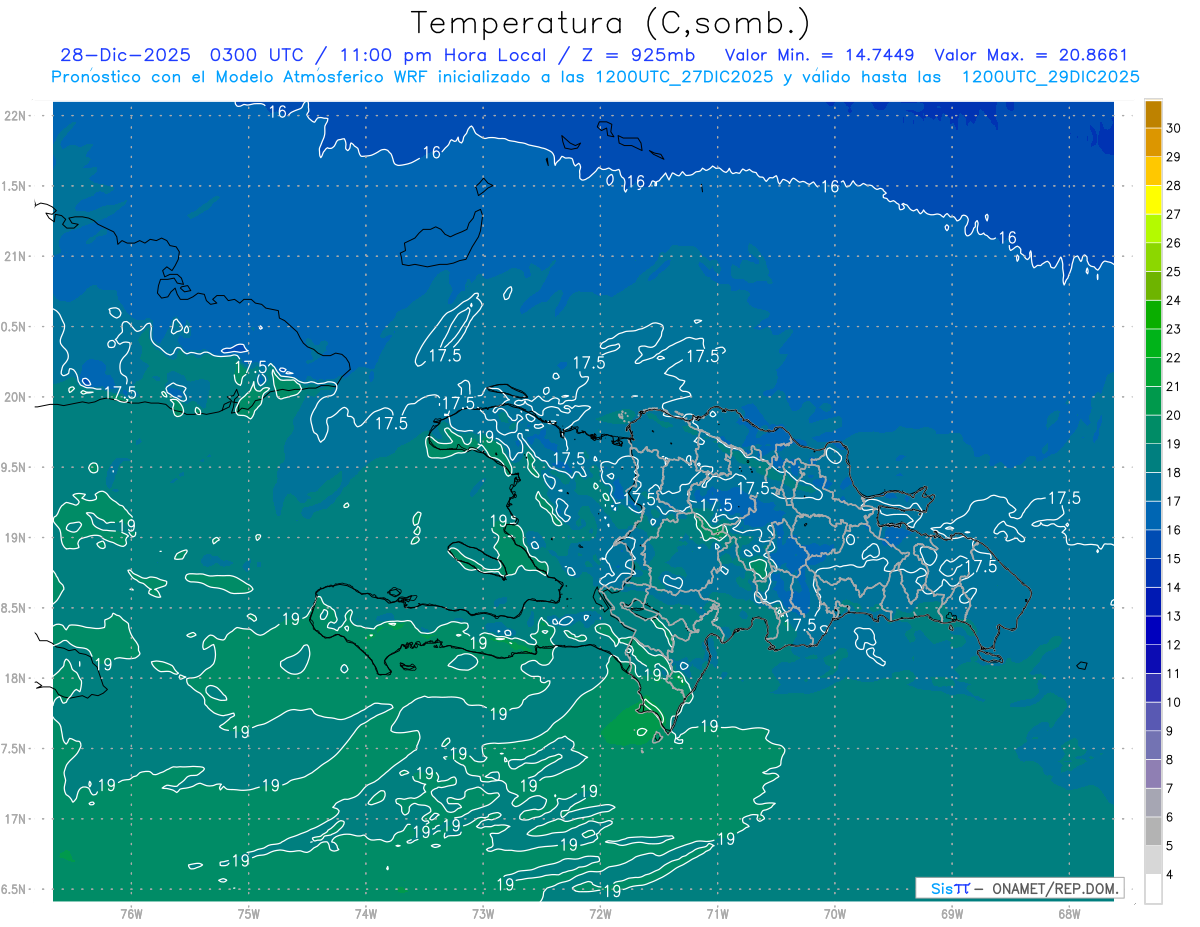Click the title 'Temperatura (C,somb.)'
The height and width of the screenshot is (927, 1200).
611,23
